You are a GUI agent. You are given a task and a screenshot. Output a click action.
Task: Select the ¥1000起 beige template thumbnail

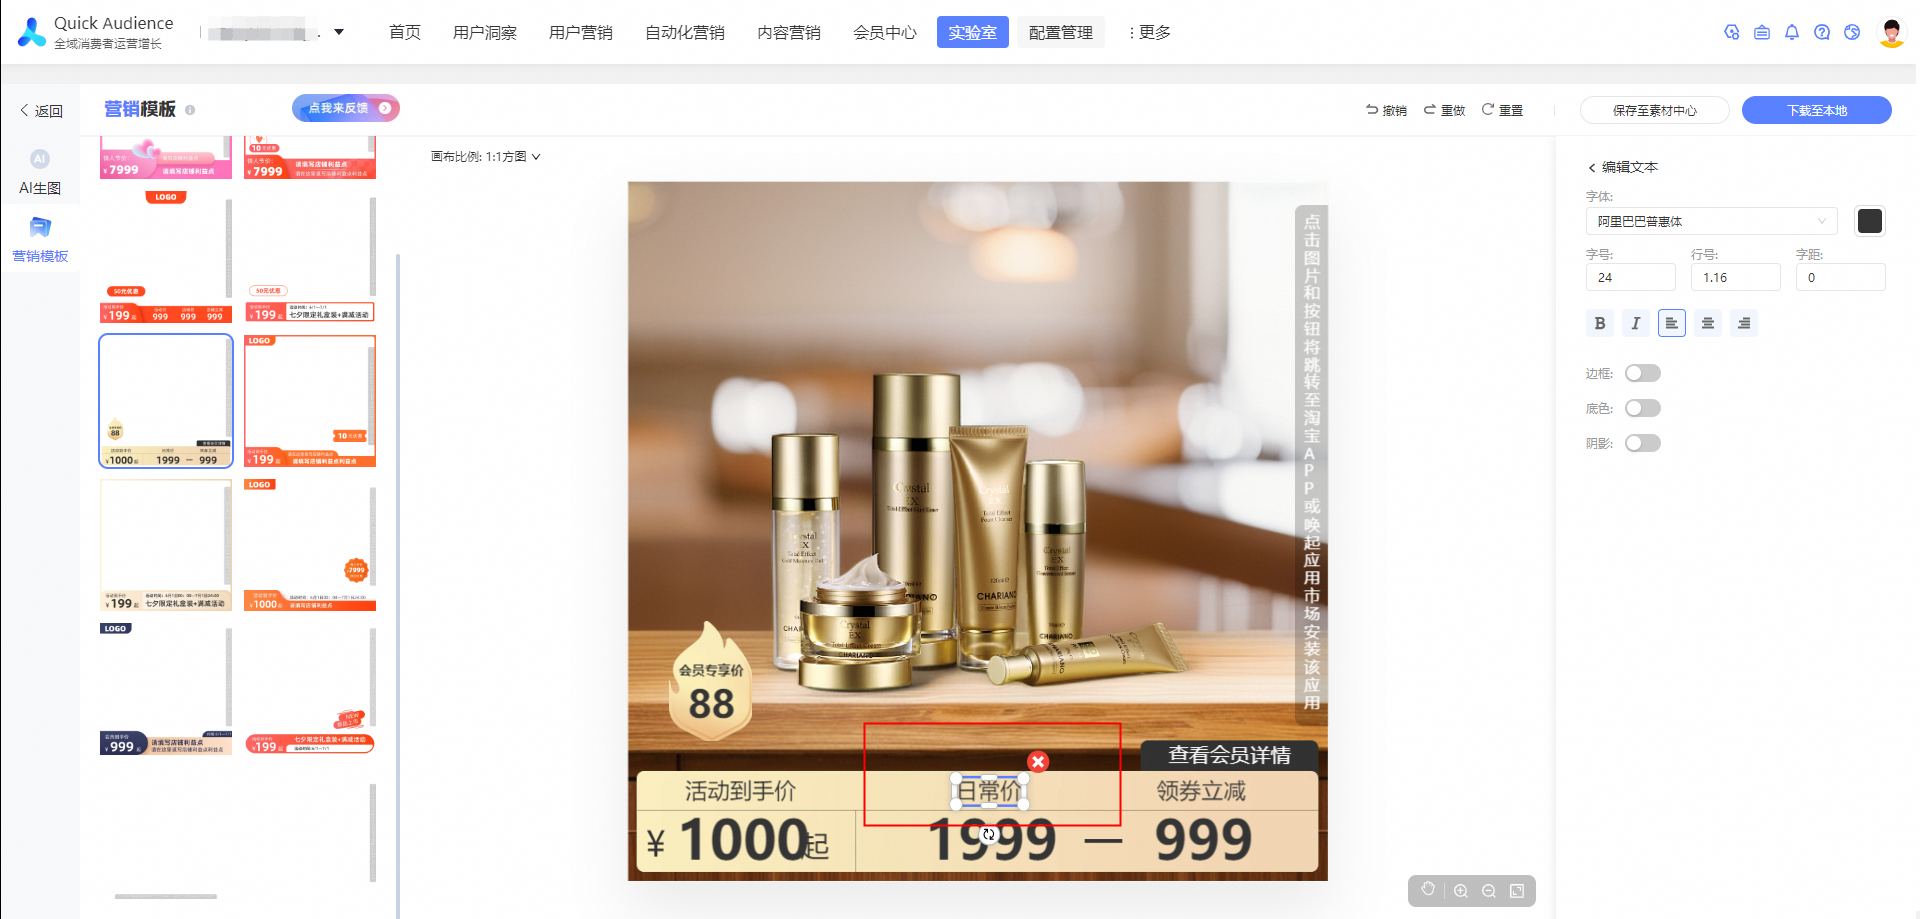(166, 401)
